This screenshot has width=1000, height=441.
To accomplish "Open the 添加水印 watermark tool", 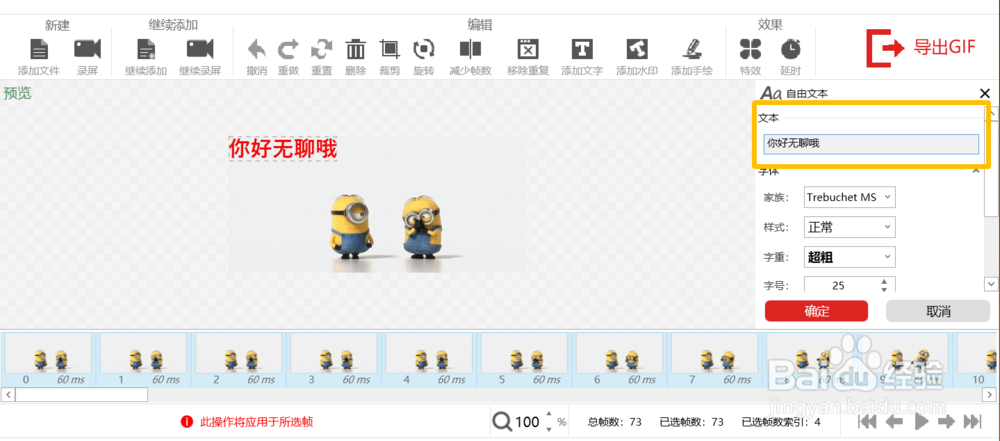I will [636, 49].
